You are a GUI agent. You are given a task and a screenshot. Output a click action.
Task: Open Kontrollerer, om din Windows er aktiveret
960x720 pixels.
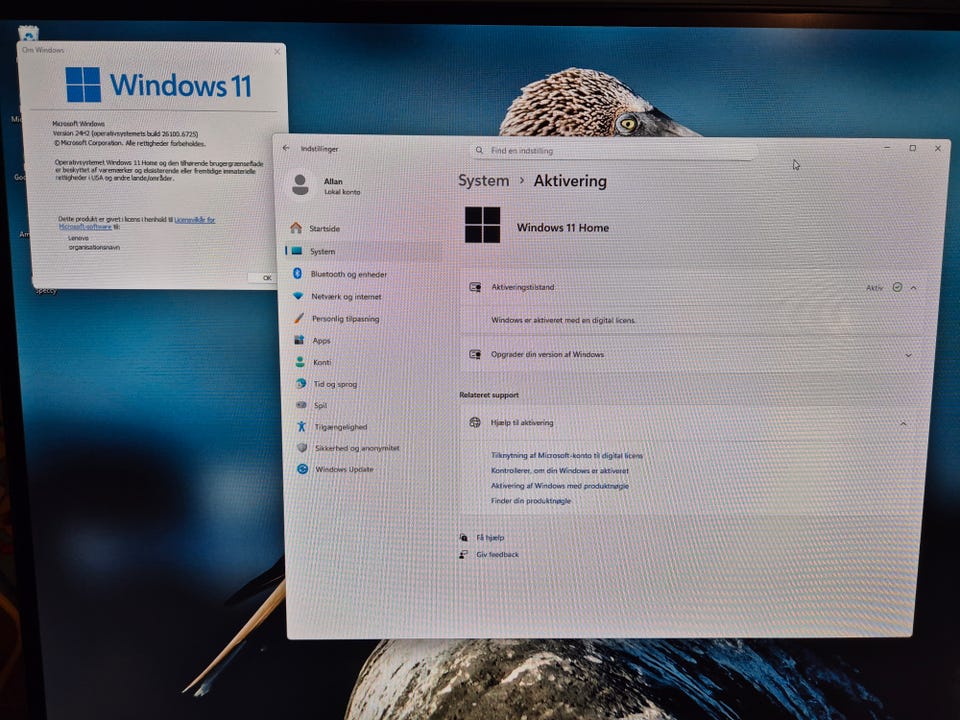560,470
